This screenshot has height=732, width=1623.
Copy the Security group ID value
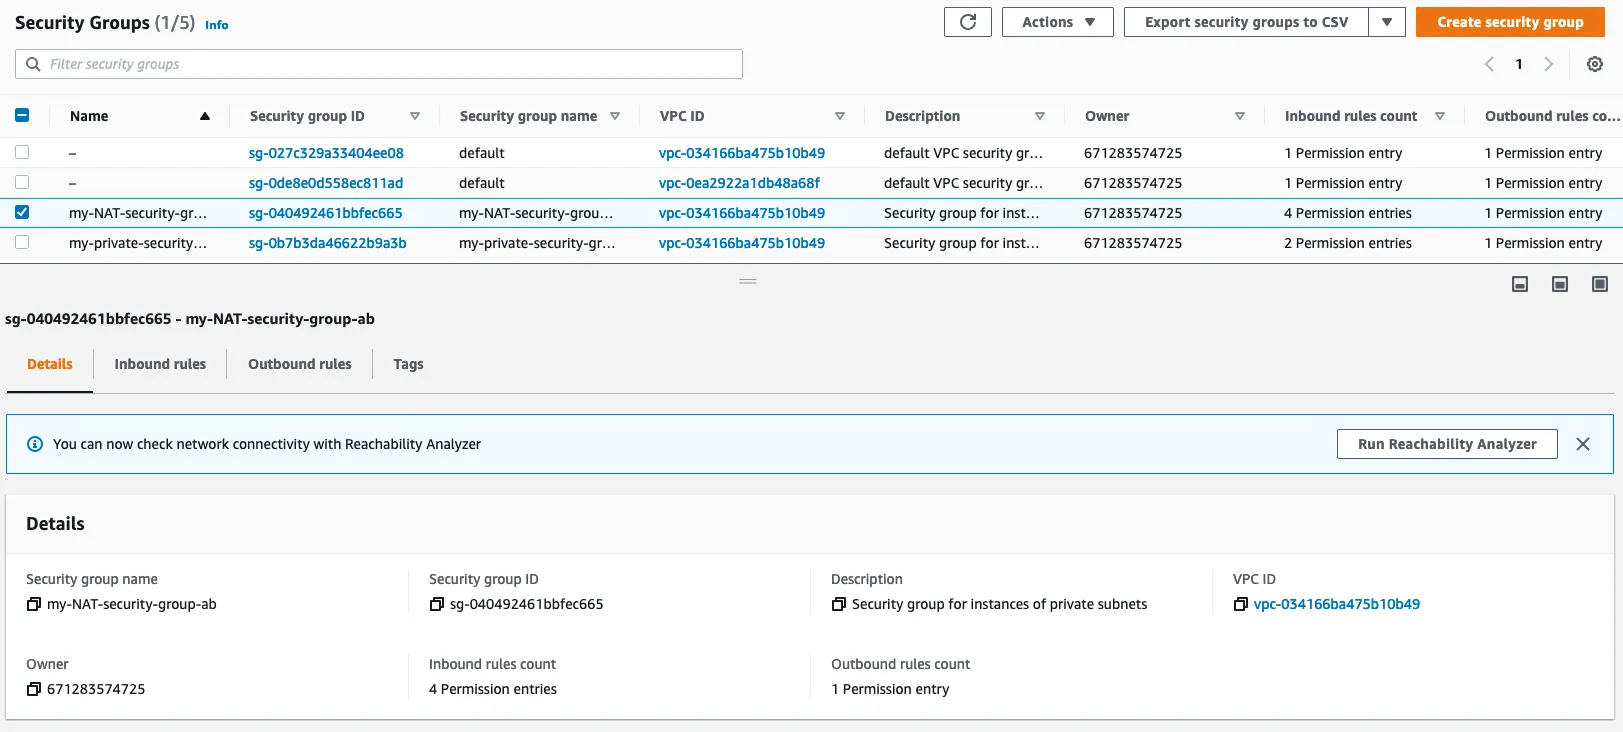coord(436,604)
